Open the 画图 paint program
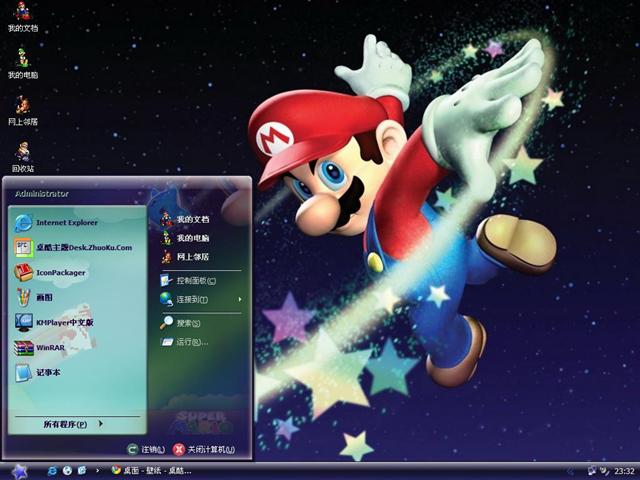The width and height of the screenshot is (640, 480). (45, 297)
